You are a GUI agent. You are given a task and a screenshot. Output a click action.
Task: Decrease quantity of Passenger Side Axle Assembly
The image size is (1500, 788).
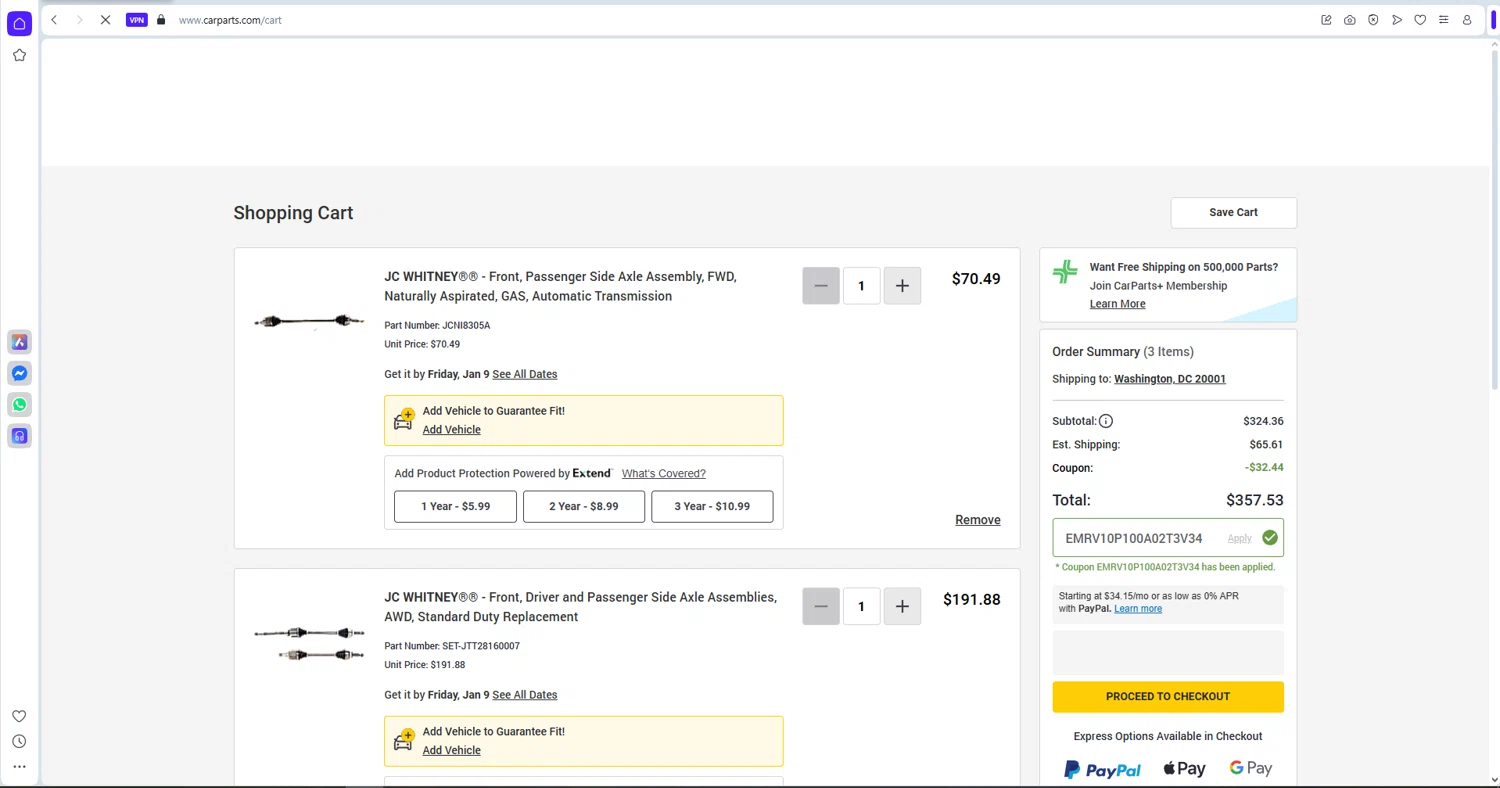(821, 286)
